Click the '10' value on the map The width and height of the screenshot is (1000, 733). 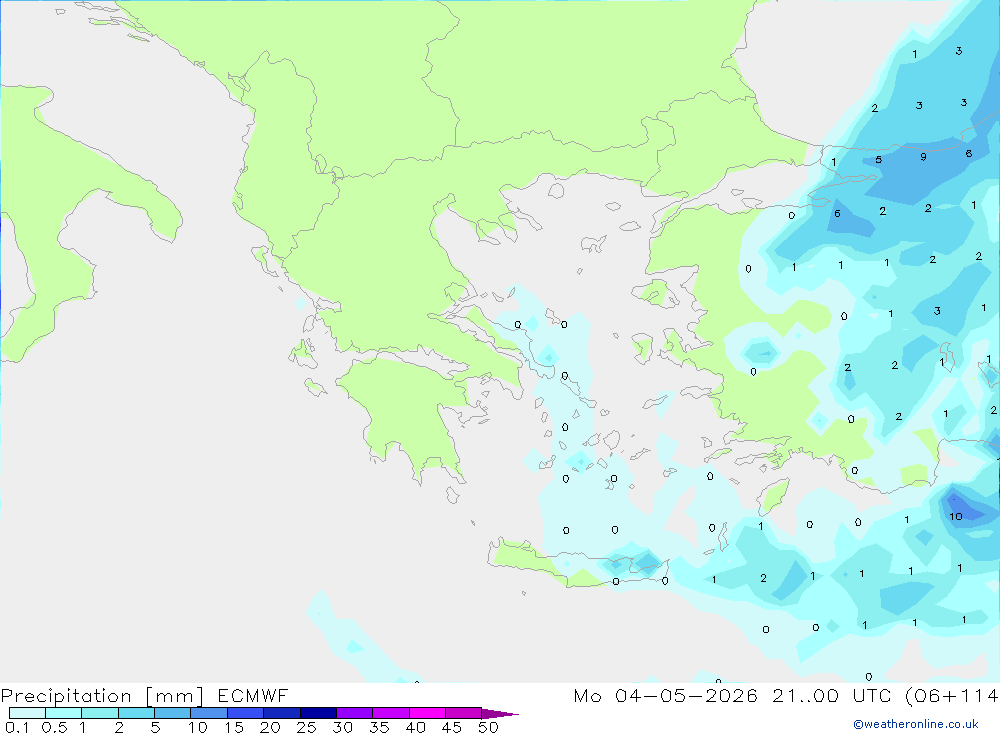(x=956, y=516)
